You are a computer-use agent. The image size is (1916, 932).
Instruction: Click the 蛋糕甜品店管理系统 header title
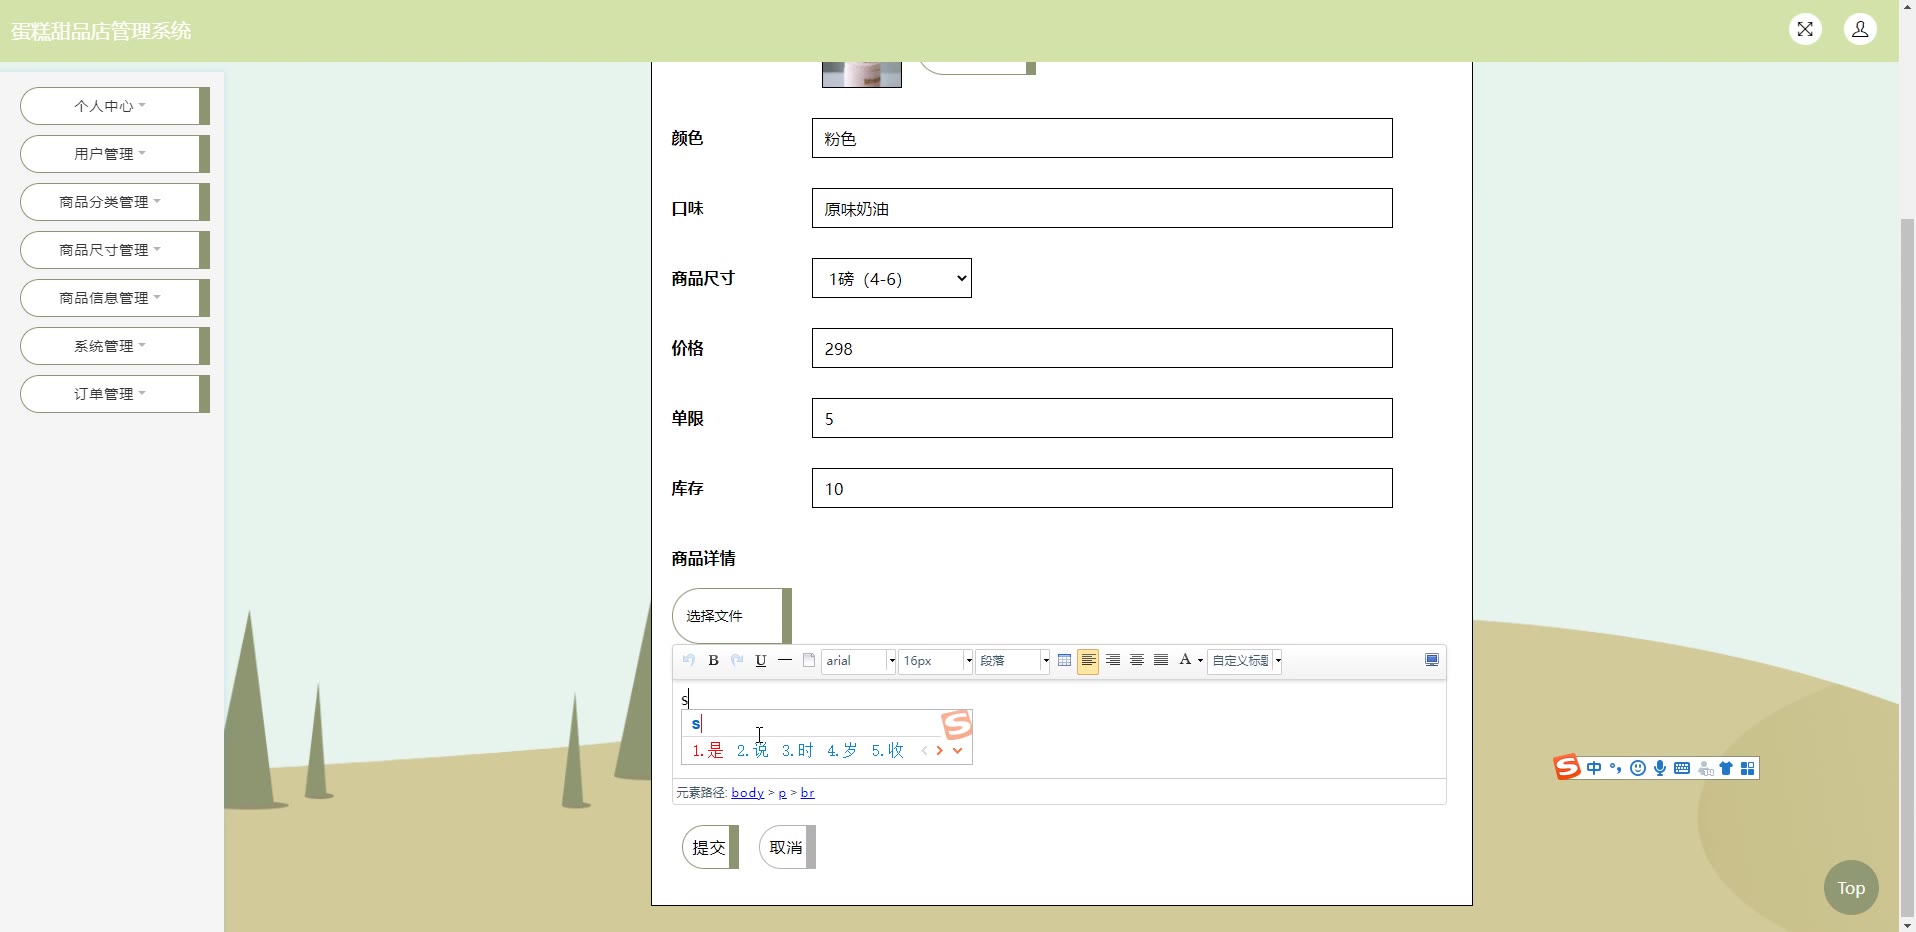coord(101,31)
